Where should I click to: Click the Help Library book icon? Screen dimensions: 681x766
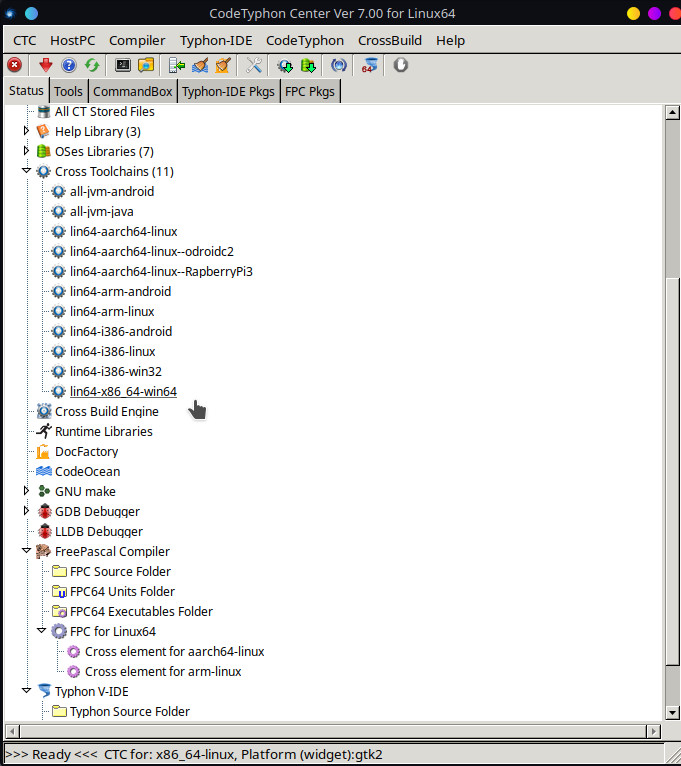(x=43, y=131)
